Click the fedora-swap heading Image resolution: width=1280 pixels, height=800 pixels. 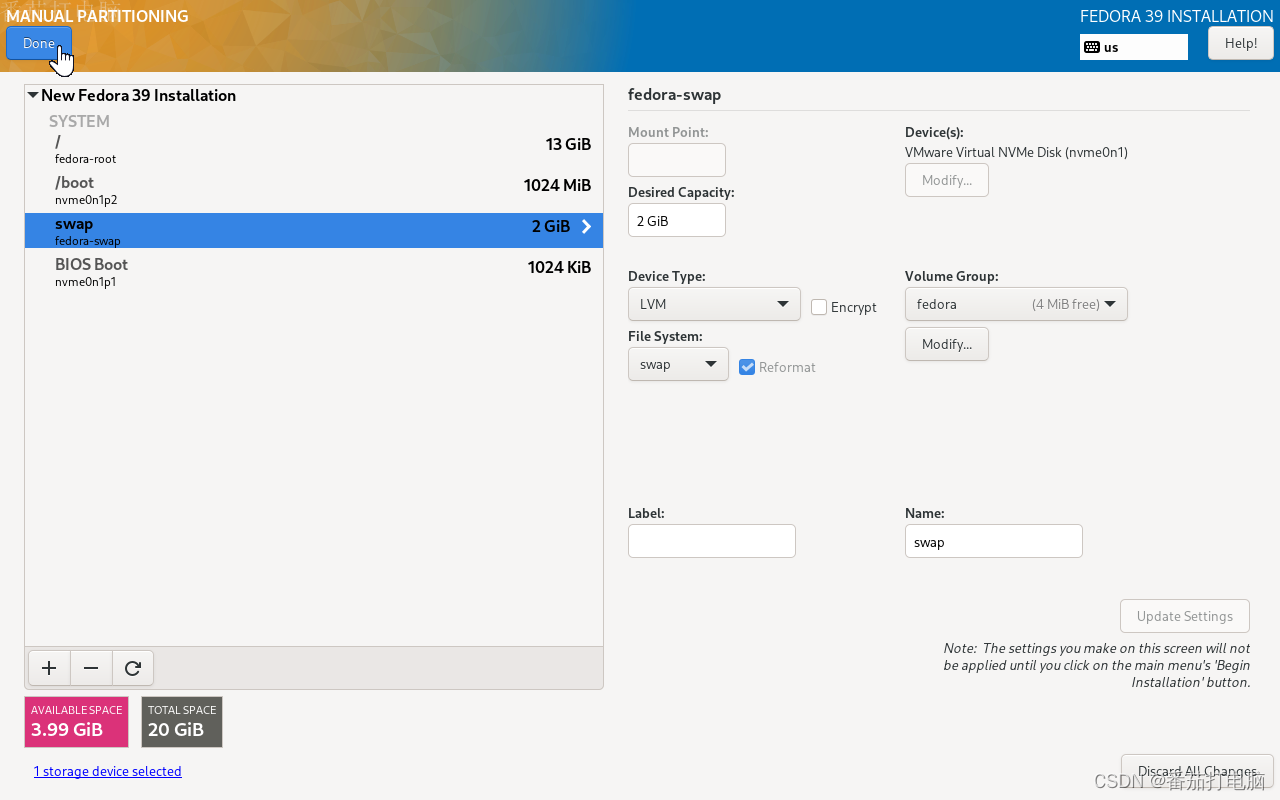674,95
